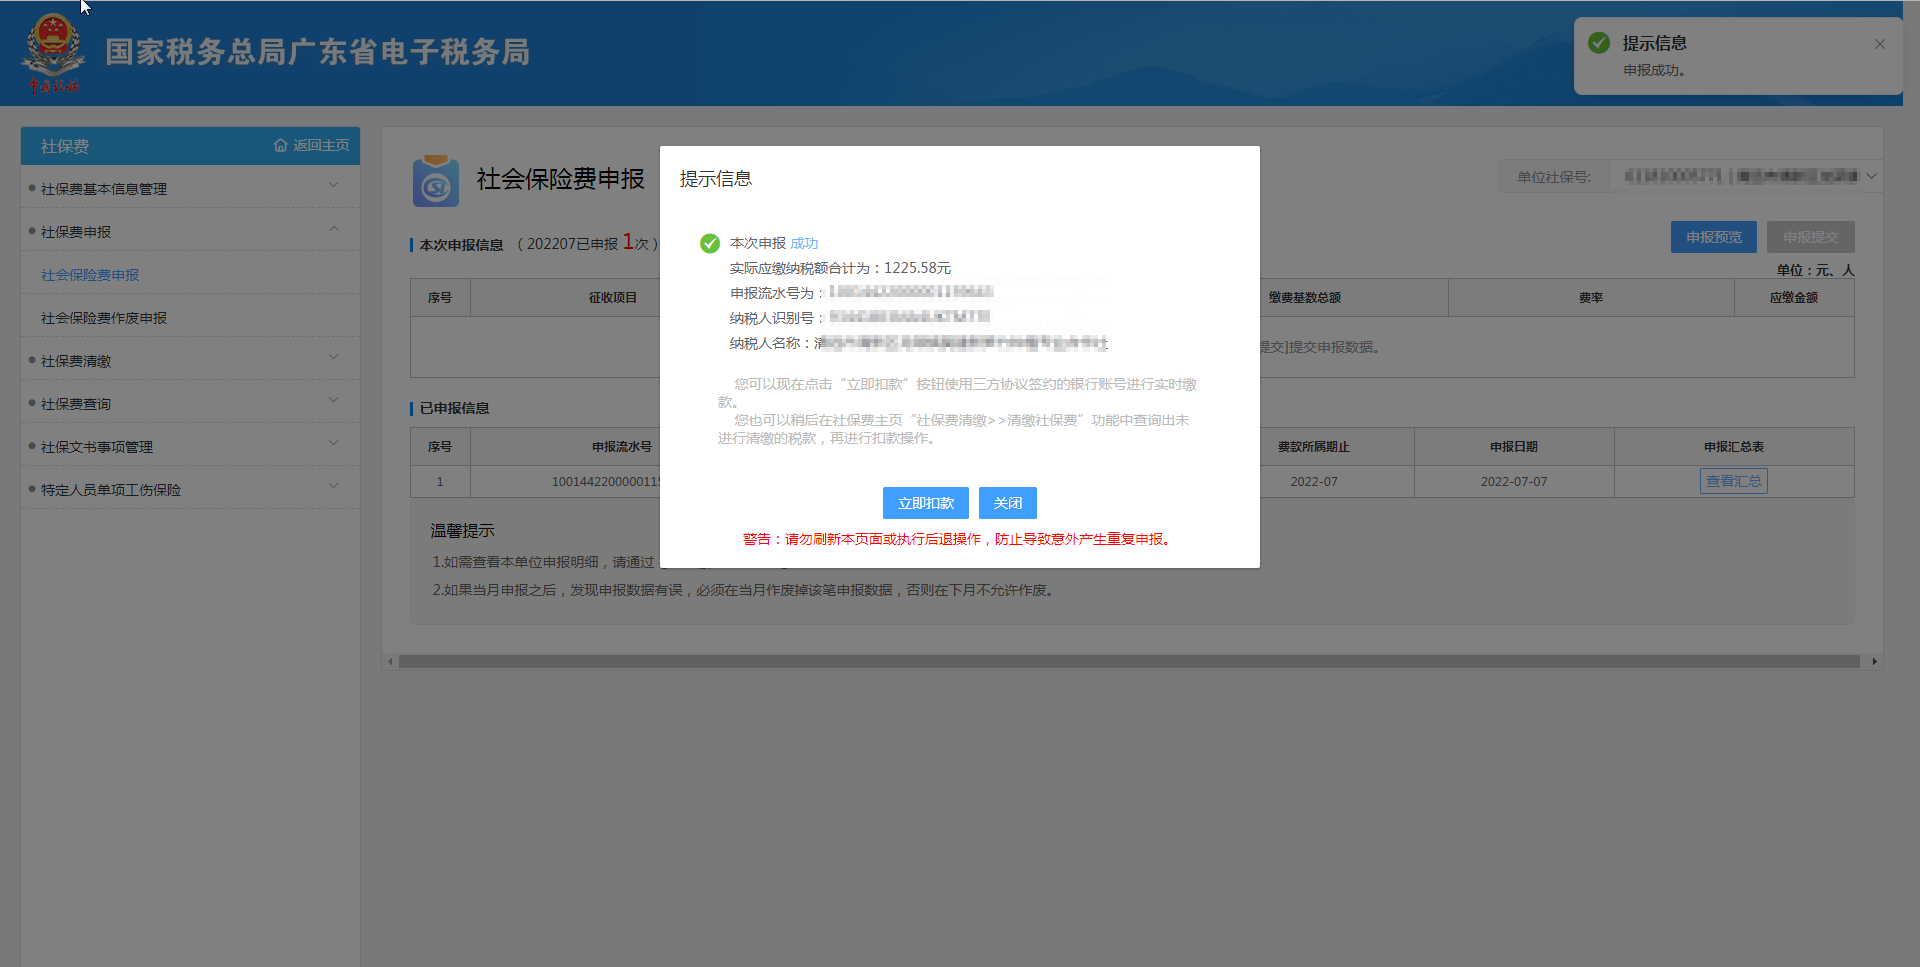The image size is (1920, 967).
Task: Click the 查看汇总 link in table
Action: [1733, 481]
